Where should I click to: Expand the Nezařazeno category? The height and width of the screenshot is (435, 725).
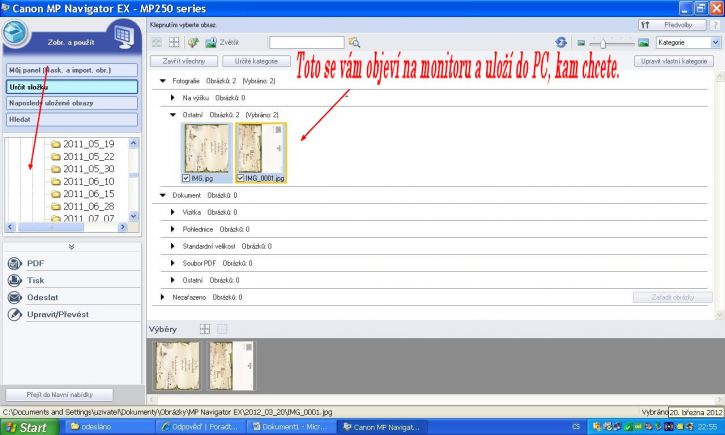[x=162, y=297]
